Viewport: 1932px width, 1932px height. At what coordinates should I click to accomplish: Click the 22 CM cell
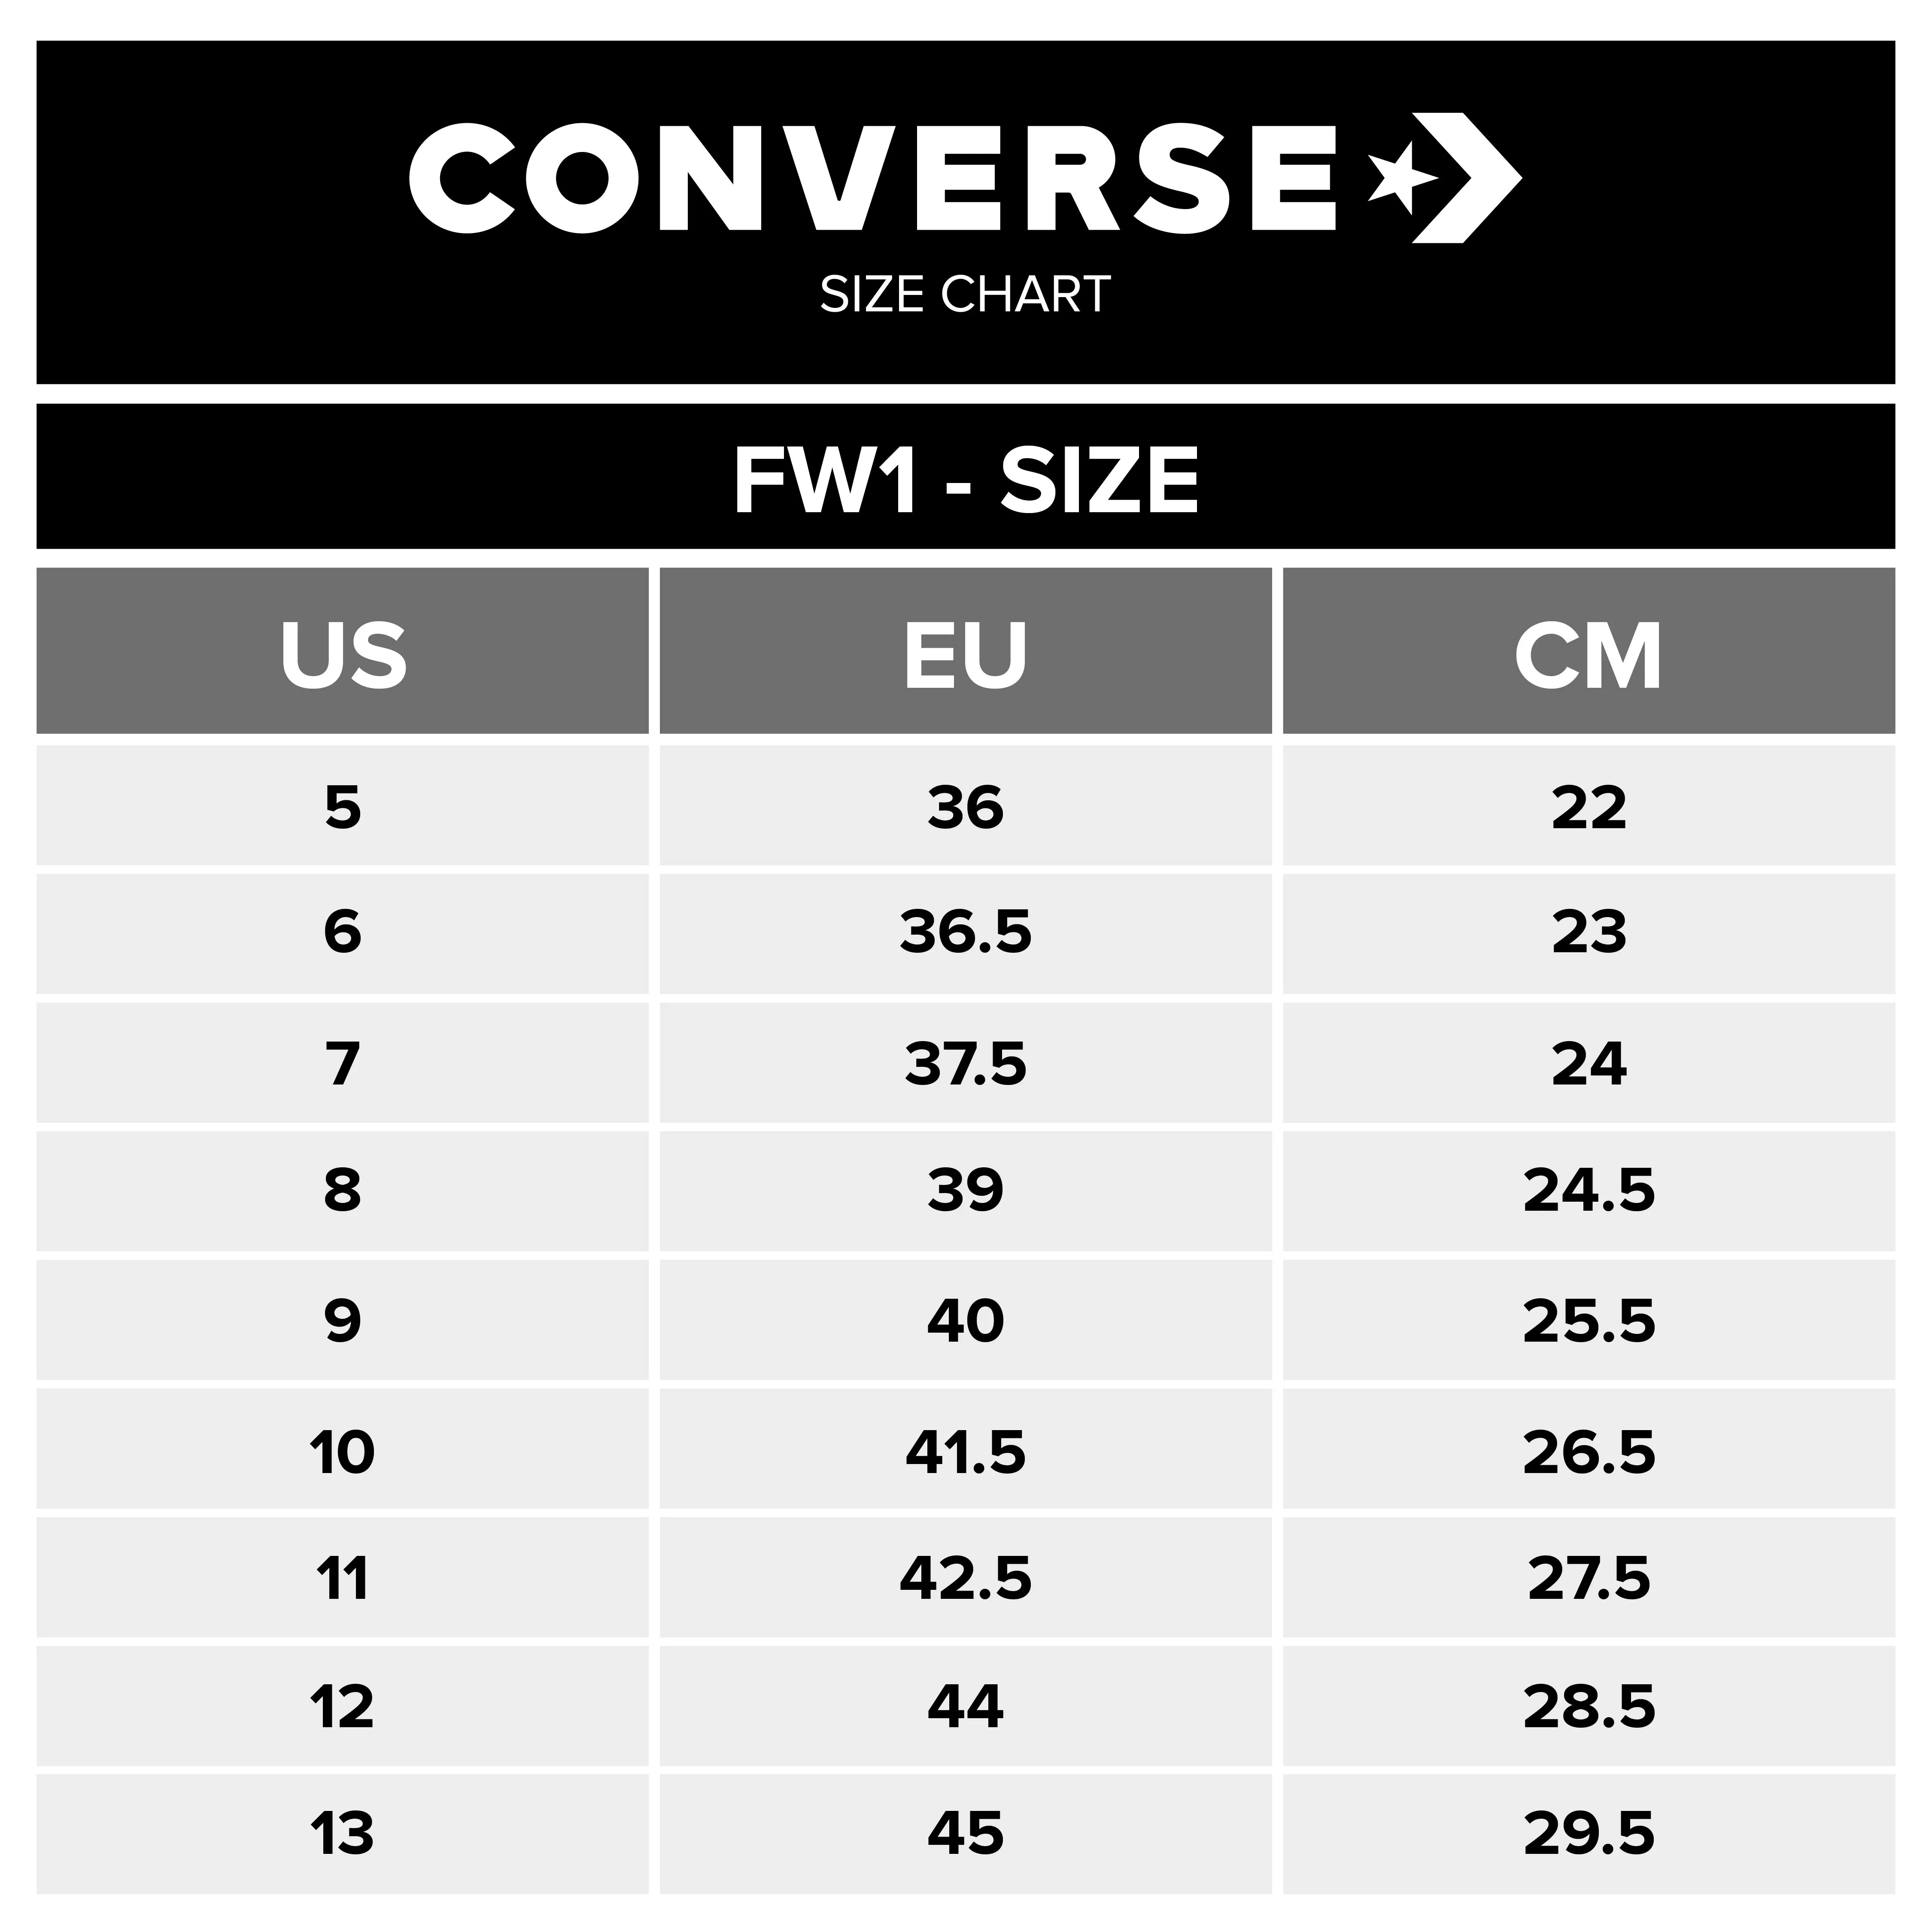(1588, 807)
